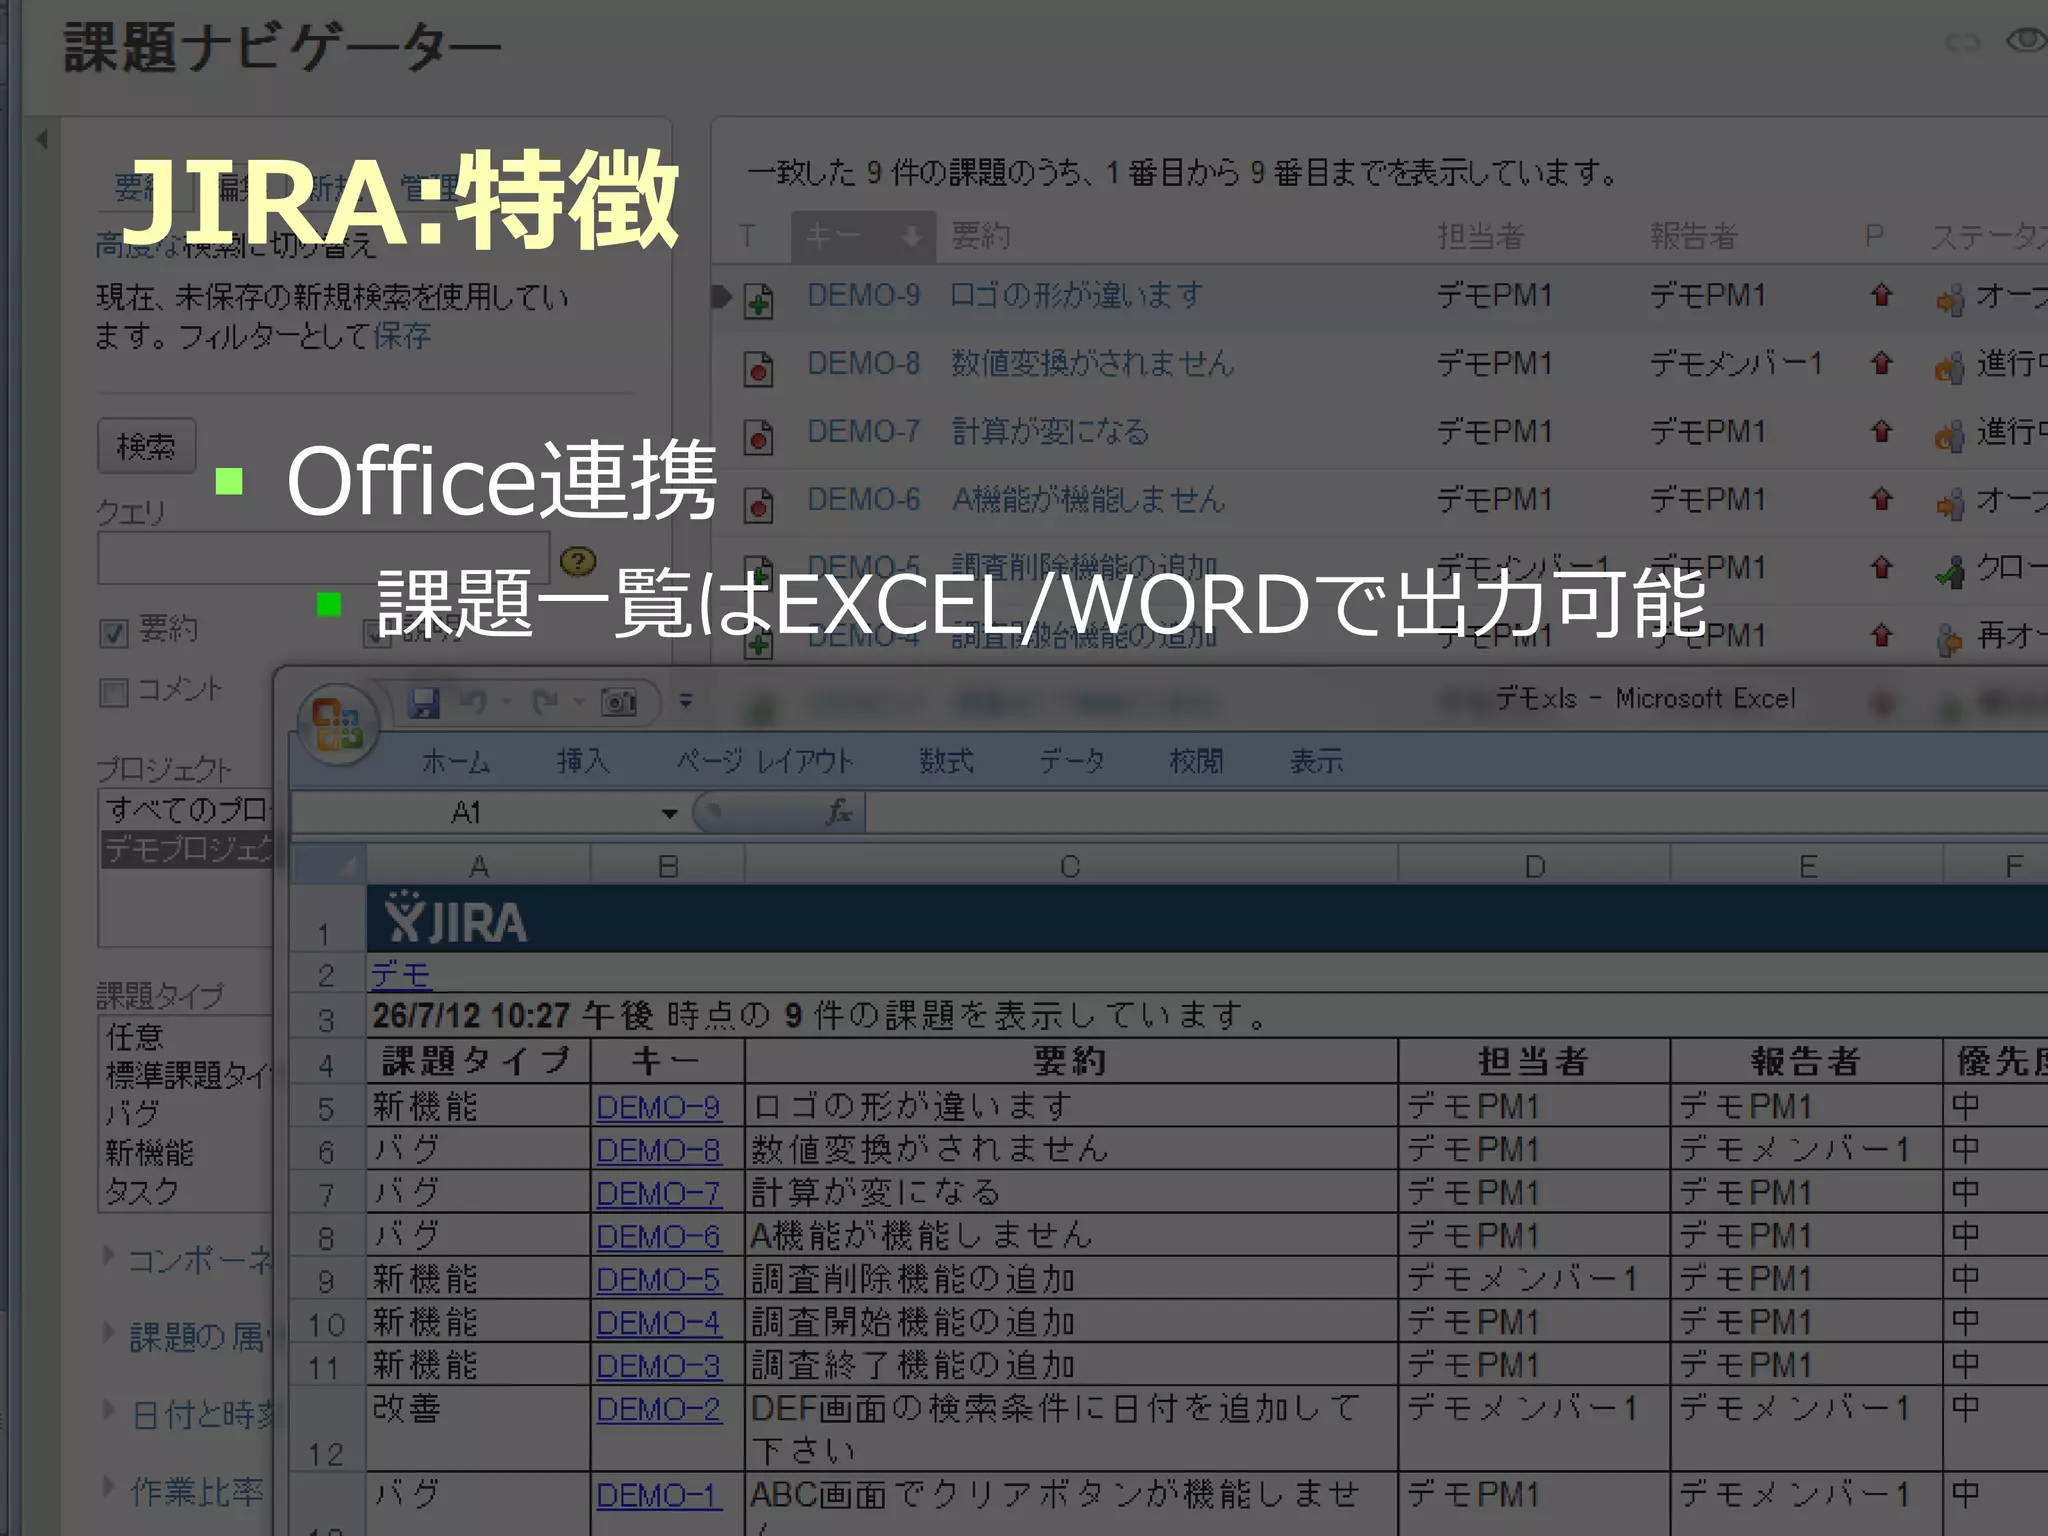This screenshot has height=1536, width=2048.
Task: Click the fx insert function icon
Action: [839, 812]
